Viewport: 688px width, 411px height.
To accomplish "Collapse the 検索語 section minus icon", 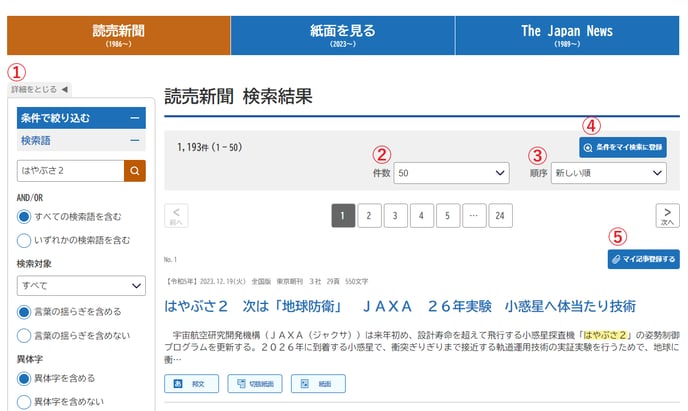I will (x=134, y=142).
